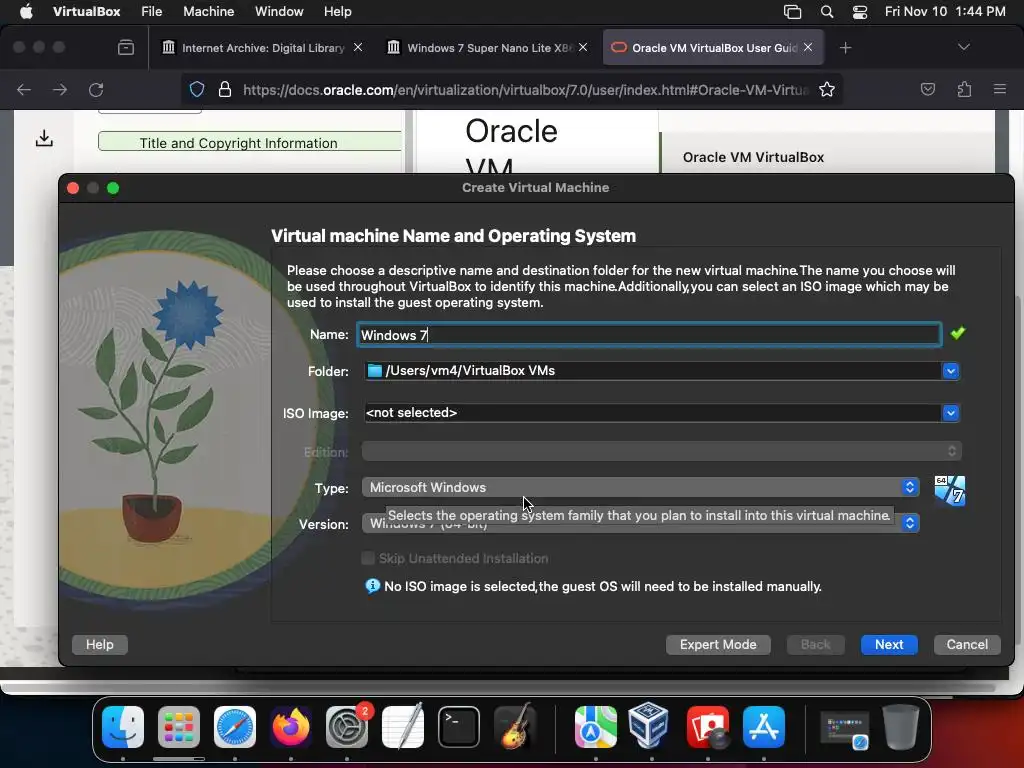Screen dimensions: 1024x768
Task: Open the Version dropdown
Action: (640, 523)
